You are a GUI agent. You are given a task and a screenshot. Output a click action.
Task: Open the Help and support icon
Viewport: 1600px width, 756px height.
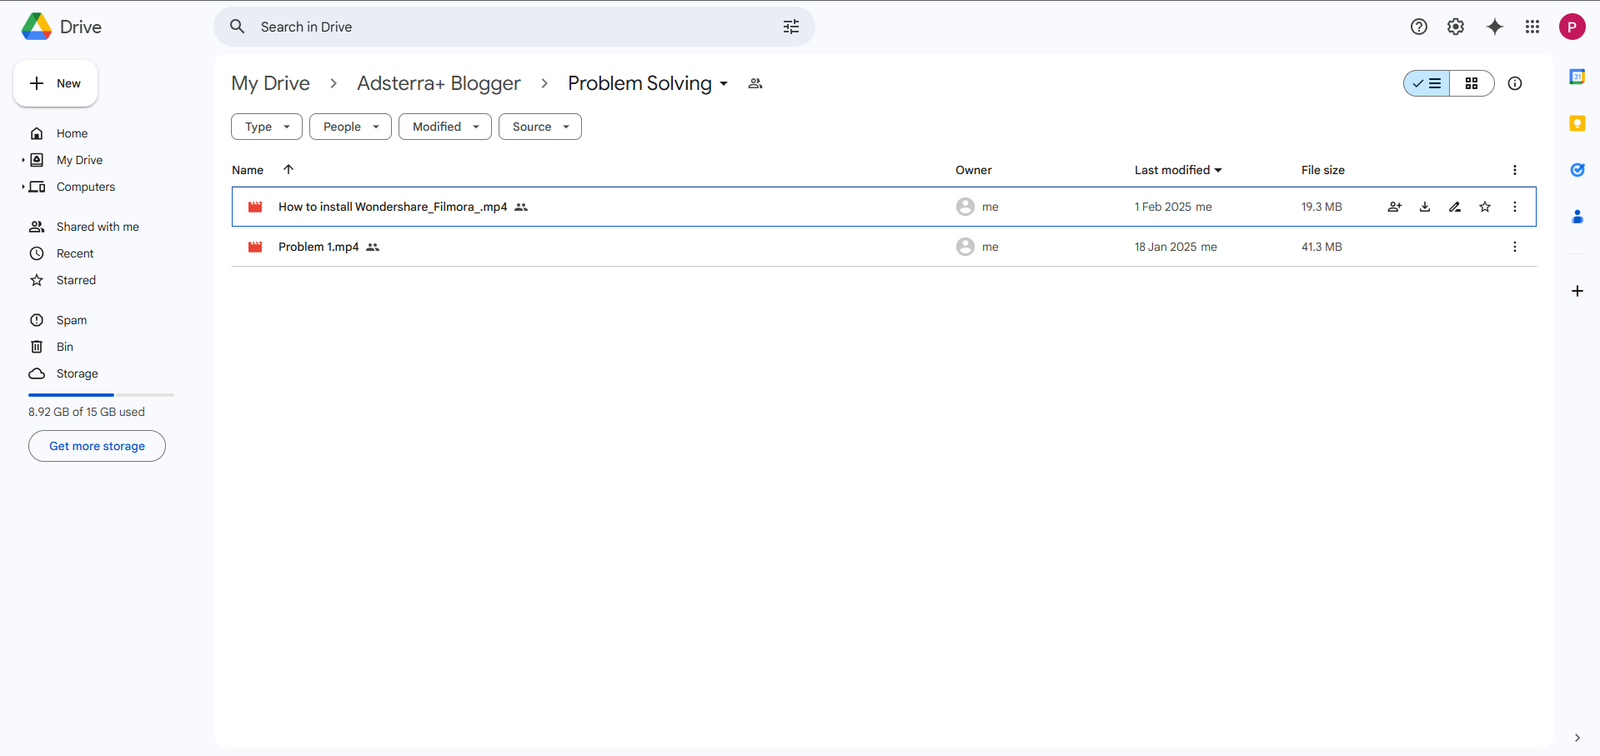point(1419,27)
